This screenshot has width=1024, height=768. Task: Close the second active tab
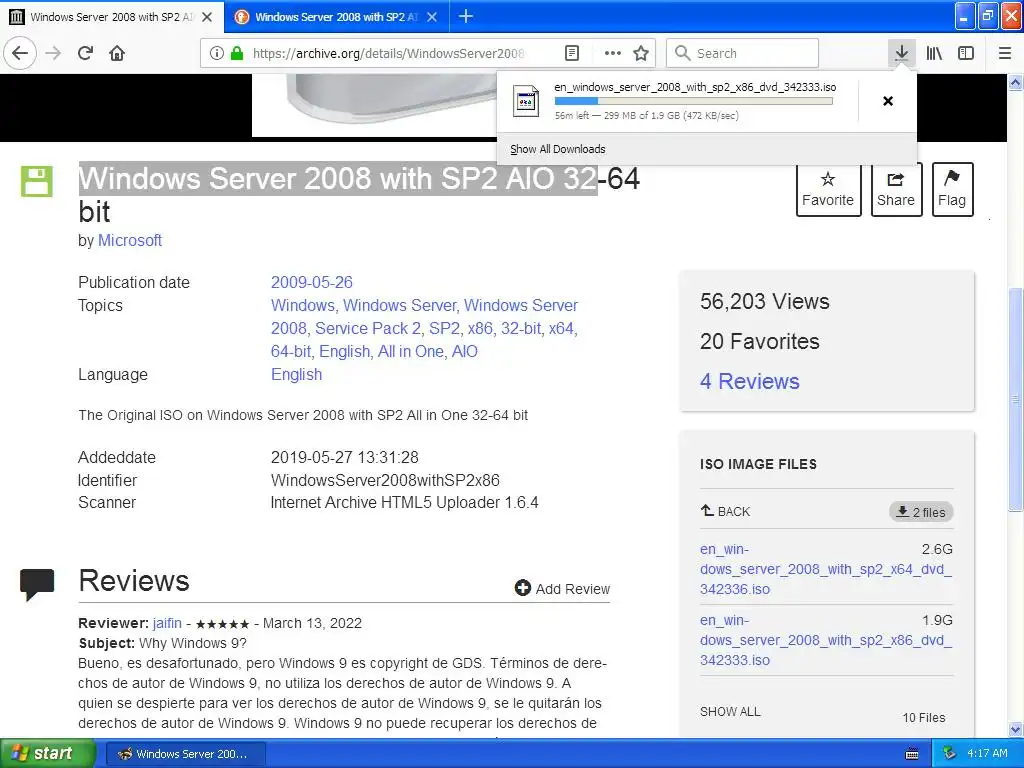tap(432, 17)
